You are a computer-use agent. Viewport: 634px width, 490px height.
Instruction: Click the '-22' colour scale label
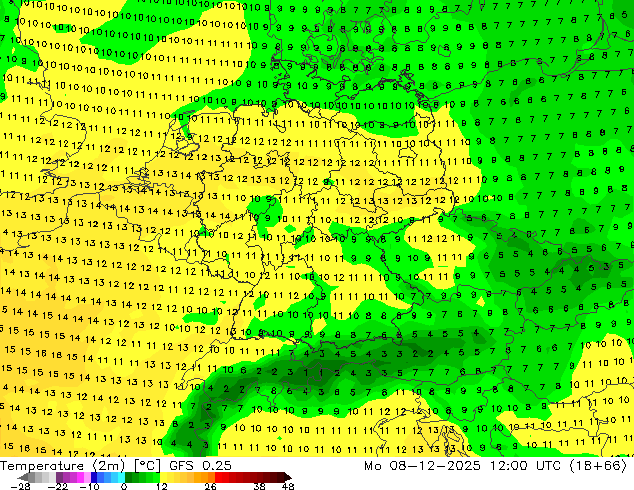(57, 486)
